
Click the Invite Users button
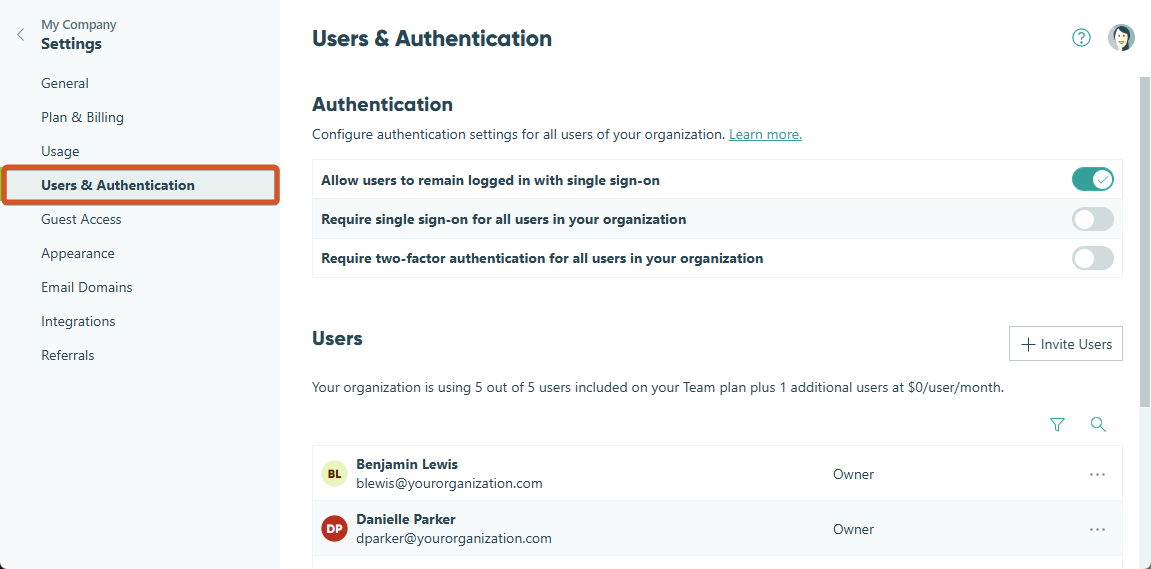tap(1066, 344)
